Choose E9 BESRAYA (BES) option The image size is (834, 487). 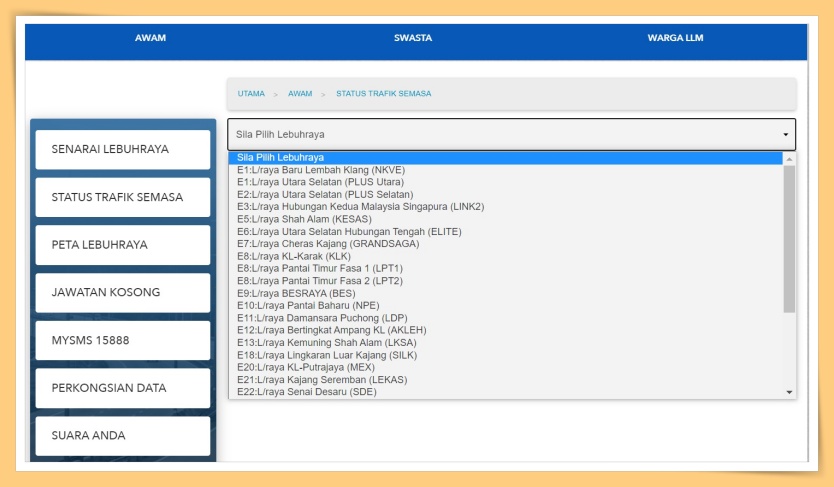(505, 293)
